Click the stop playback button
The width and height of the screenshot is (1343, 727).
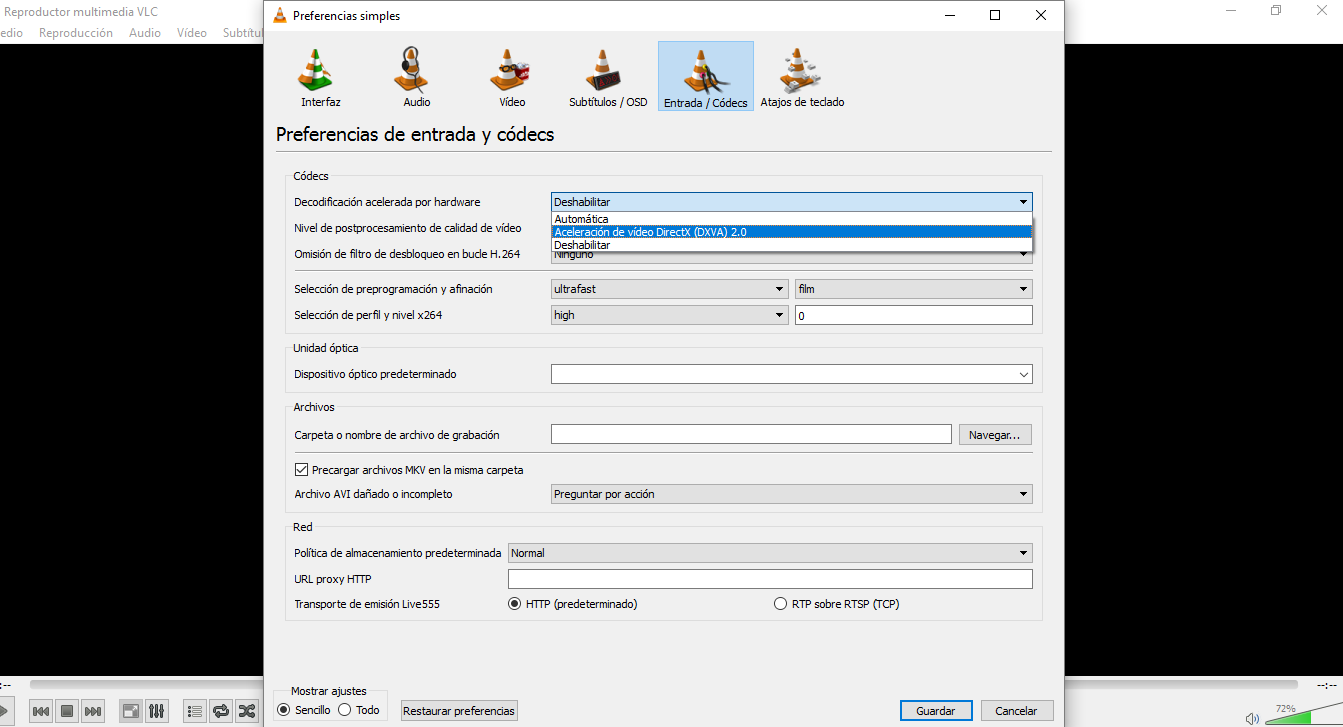pos(67,711)
